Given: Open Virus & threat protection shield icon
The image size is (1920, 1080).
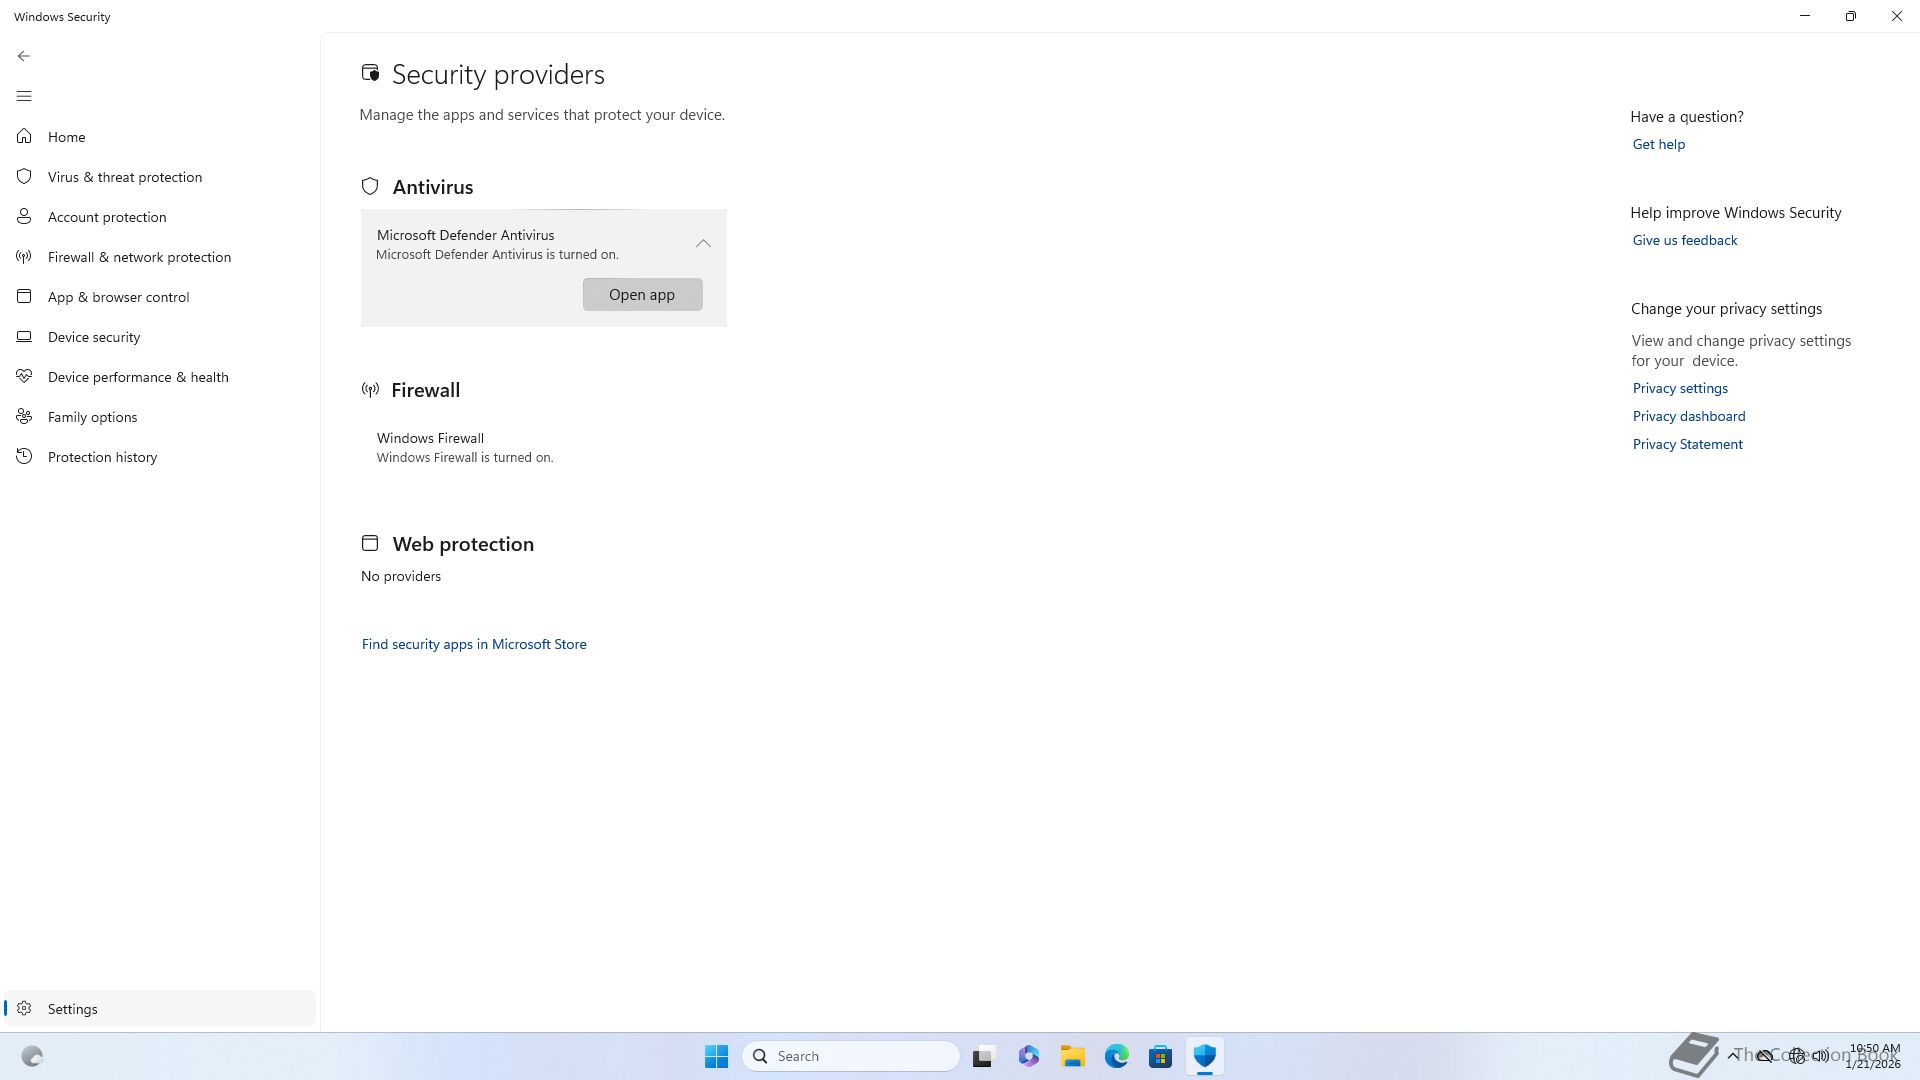Looking at the screenshot, I should [x=24, y=177].
